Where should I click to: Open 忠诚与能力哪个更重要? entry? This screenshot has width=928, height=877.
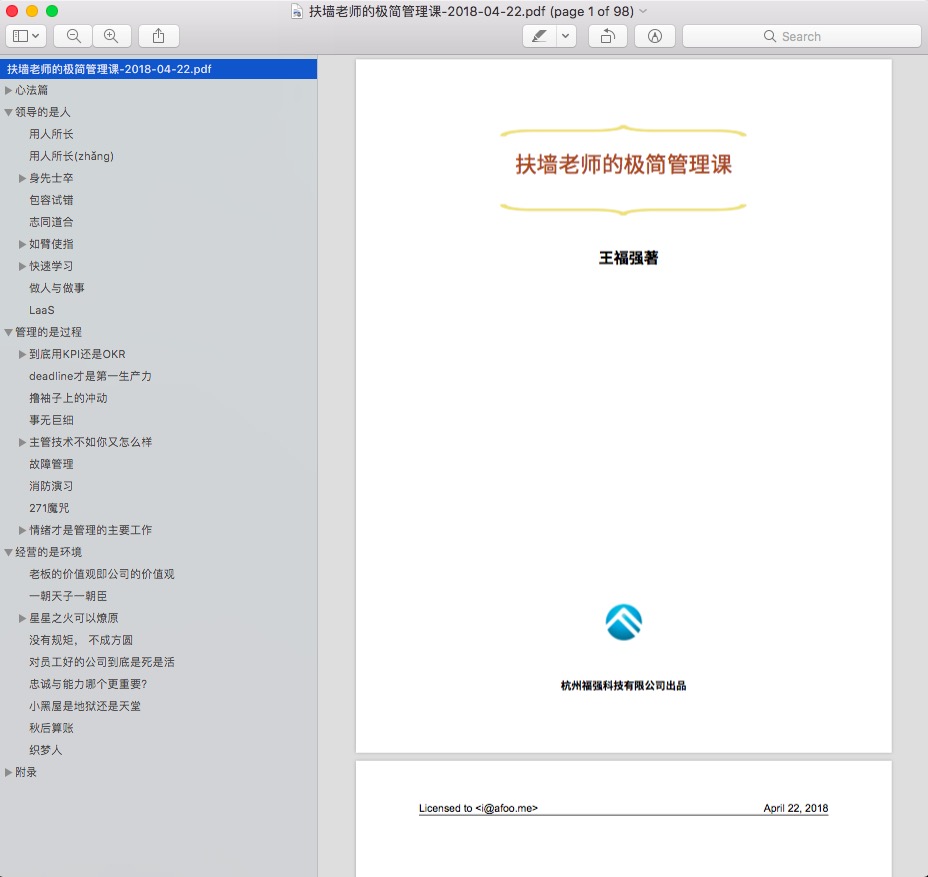pyautogui.click(x=88, y=684)
